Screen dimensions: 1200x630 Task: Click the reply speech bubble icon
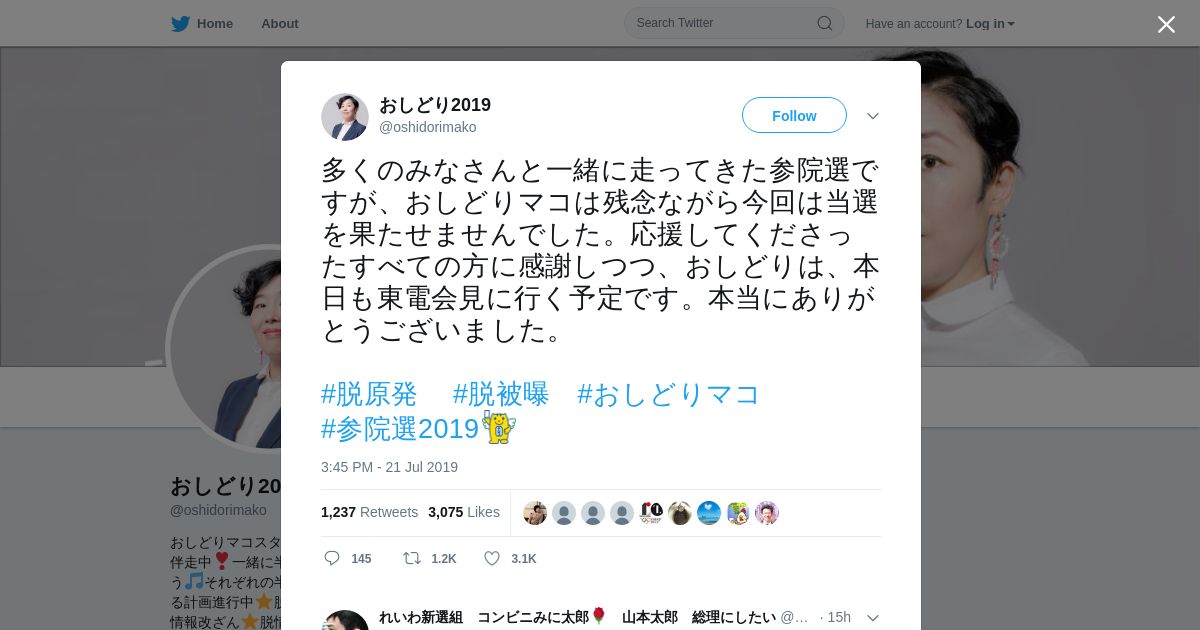click(332, 558)
